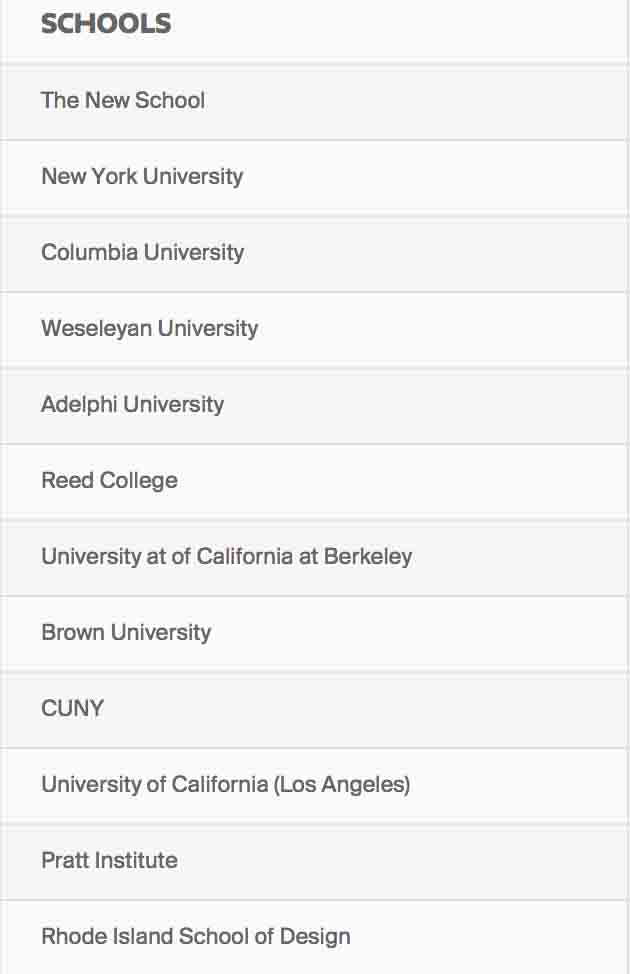Select Weseleyan University
Screen dimensions: 630x974
point(314,329)
